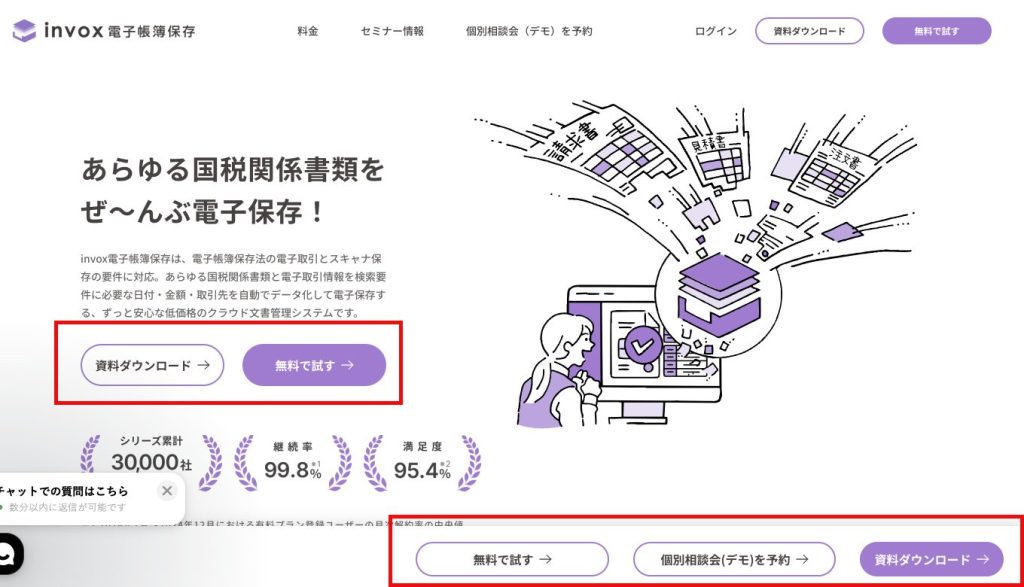The height and width of the screenshot is (587, 1024).
Task: Click hero 無料で試す → purple button
Action: 314,365
